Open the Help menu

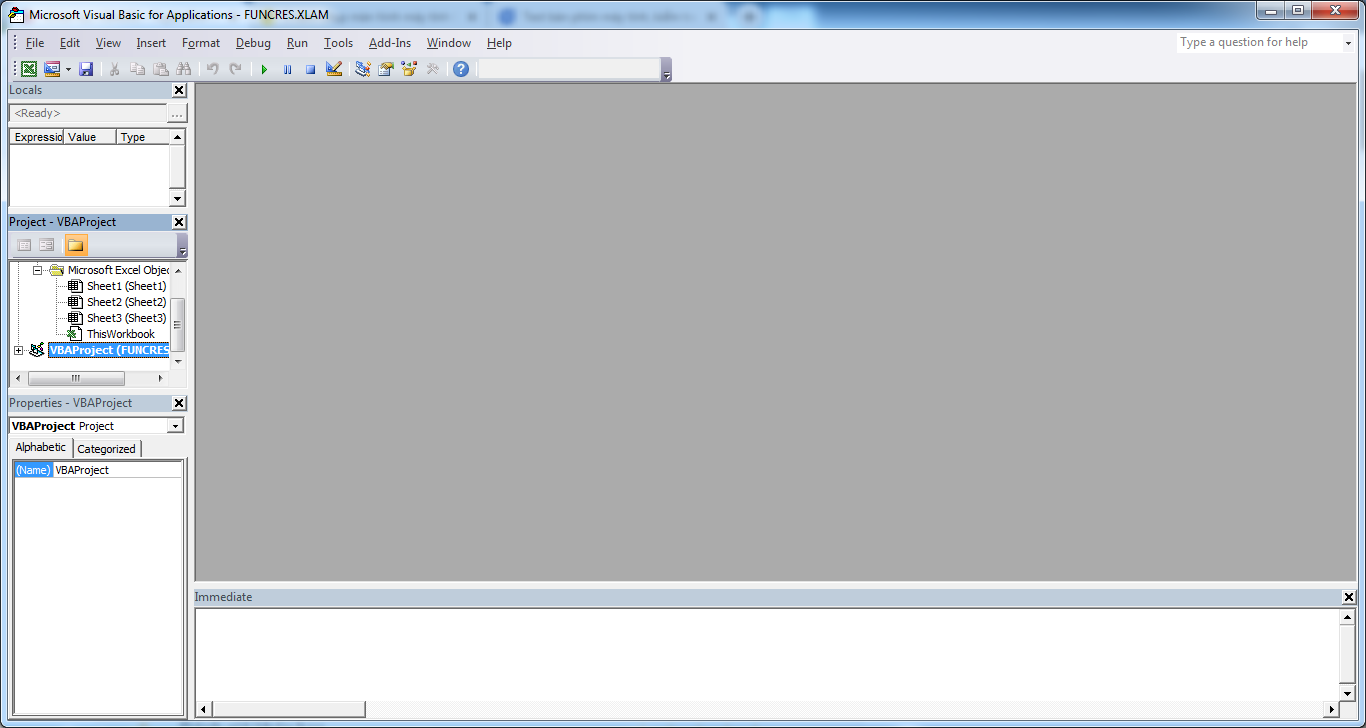pos(499,43)
